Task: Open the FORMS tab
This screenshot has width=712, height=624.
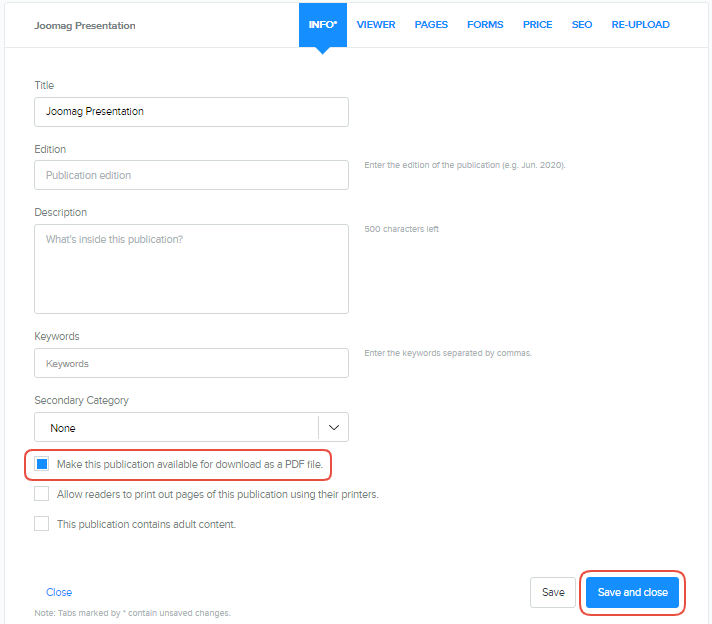Action: coord(485,25)
